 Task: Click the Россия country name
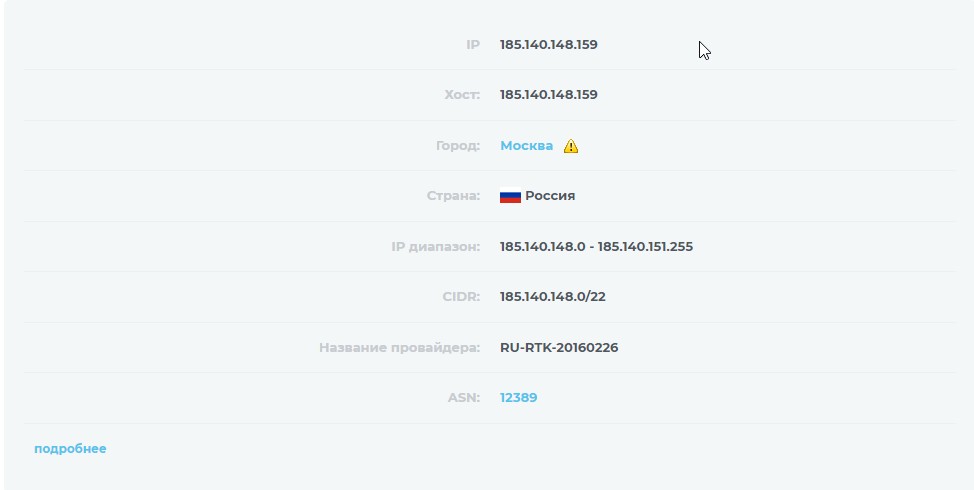coord(550,196)
